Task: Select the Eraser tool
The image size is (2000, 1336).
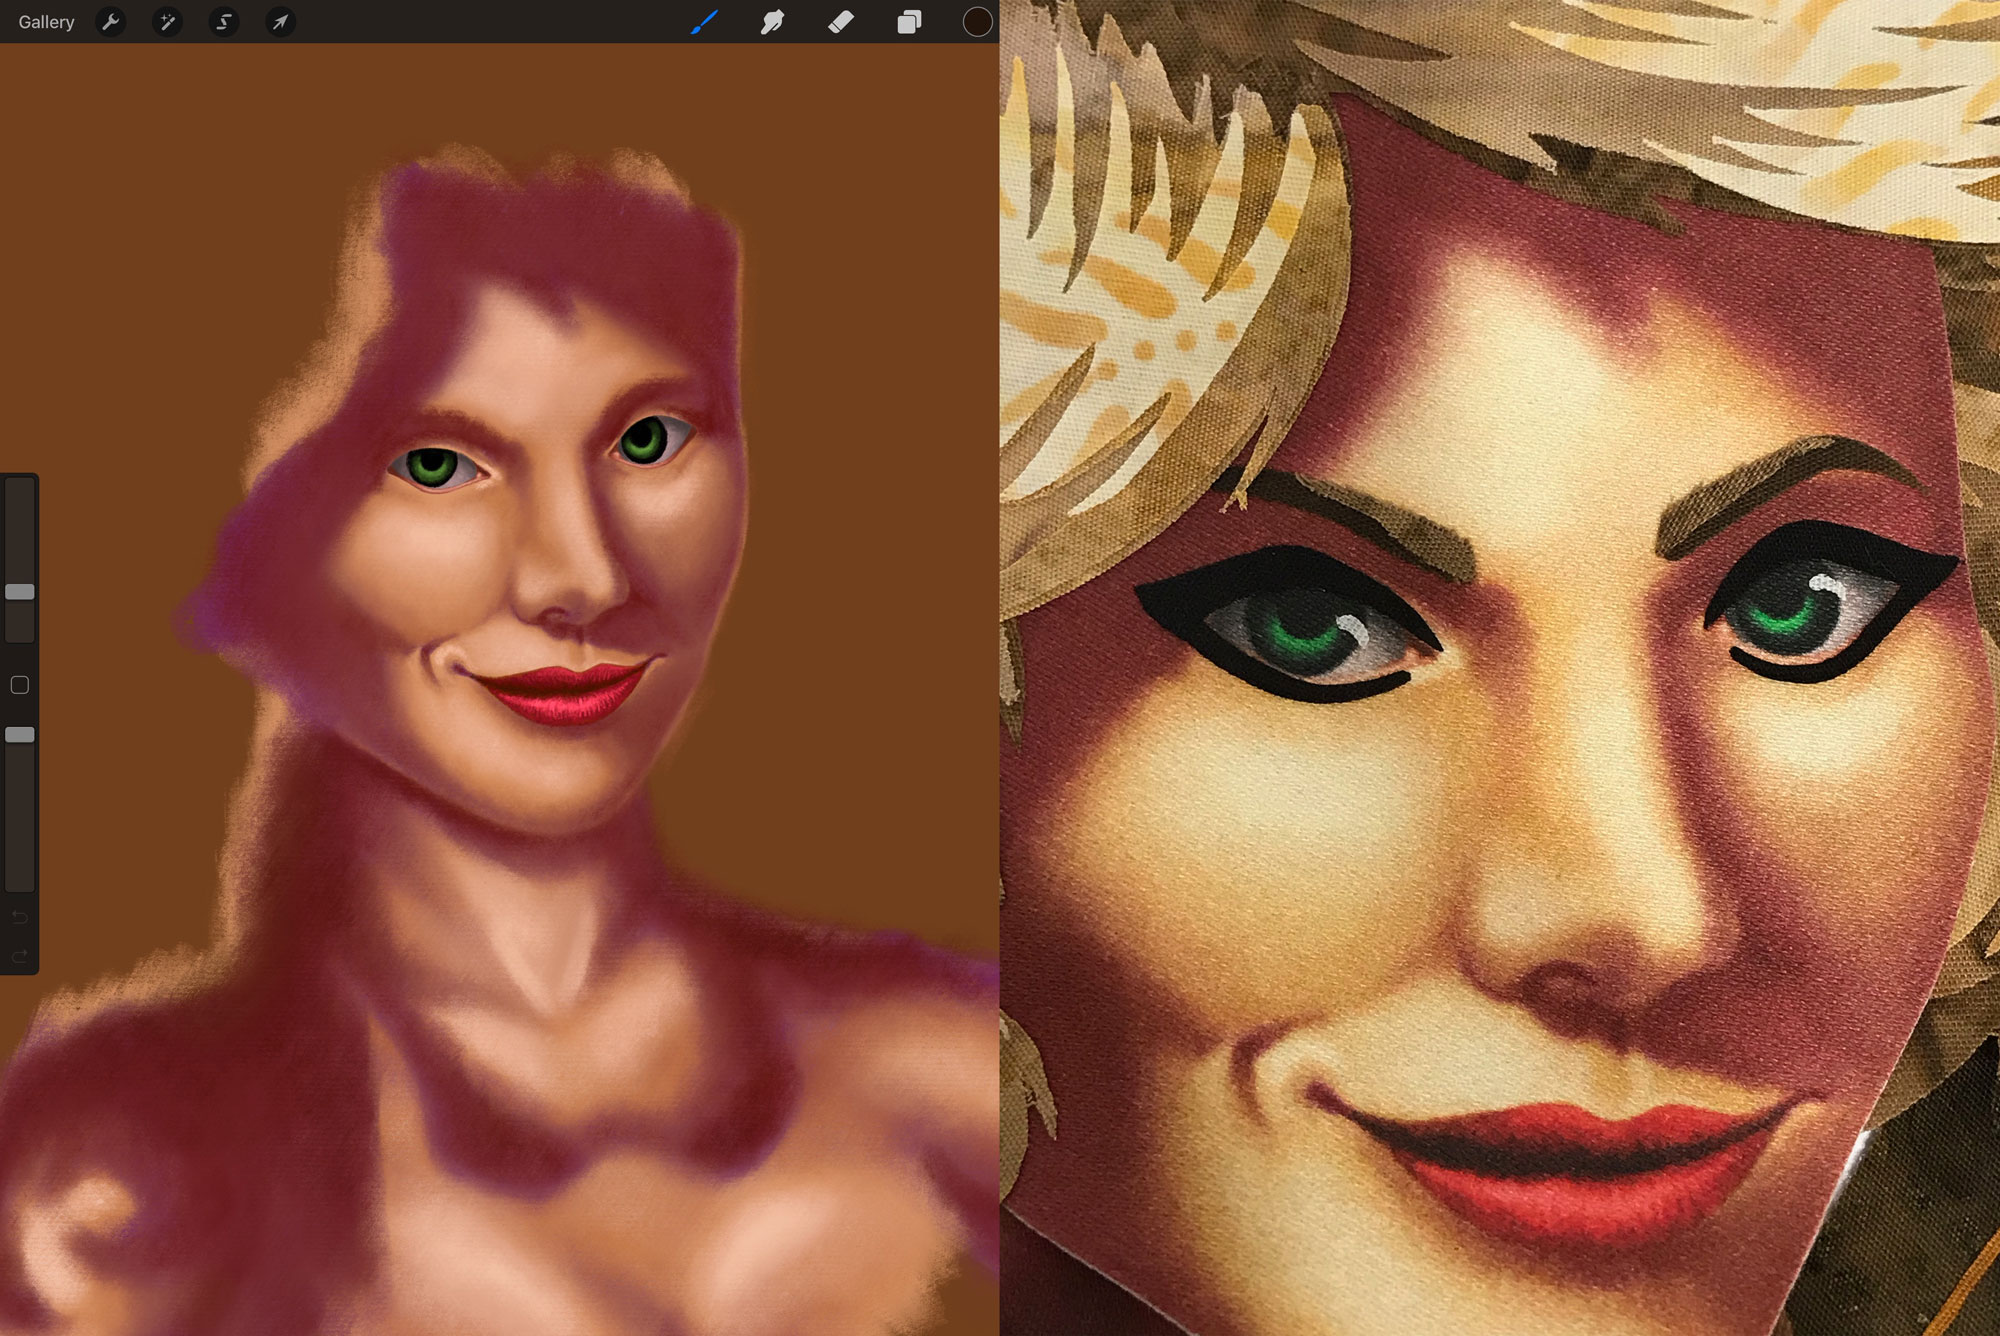Action: pos(841,22)
